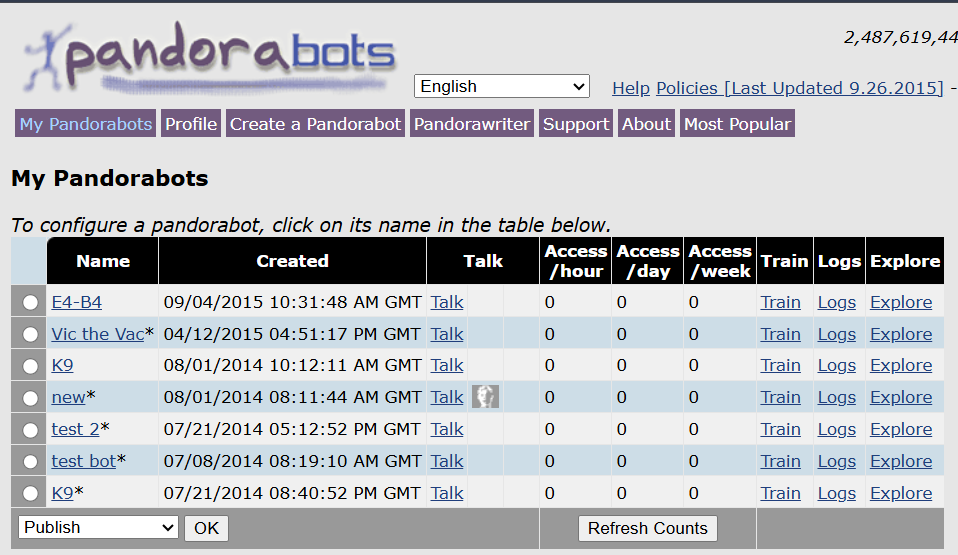Screen dimensions: 958x555
Task: Open the test bot name link
Action: 84,461
